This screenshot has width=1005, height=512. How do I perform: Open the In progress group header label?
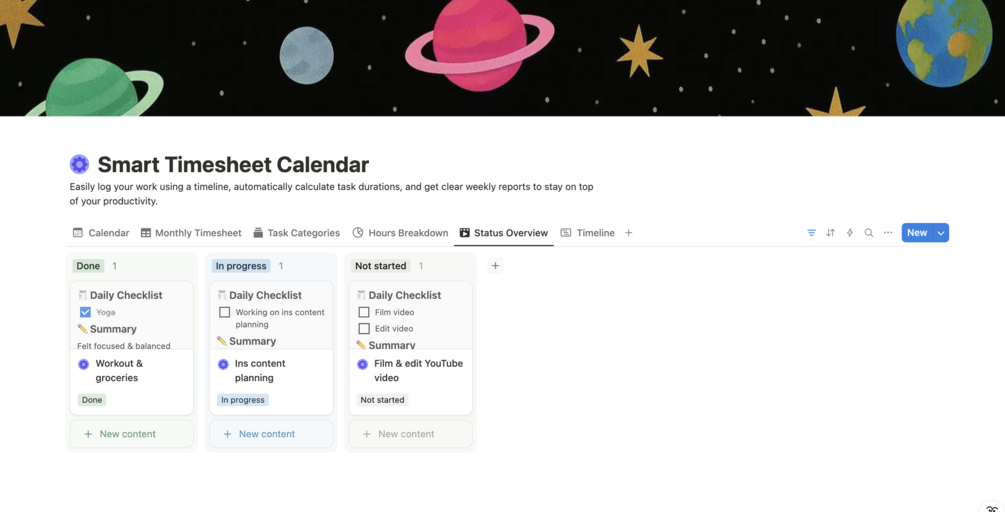(x=241, y=266)
